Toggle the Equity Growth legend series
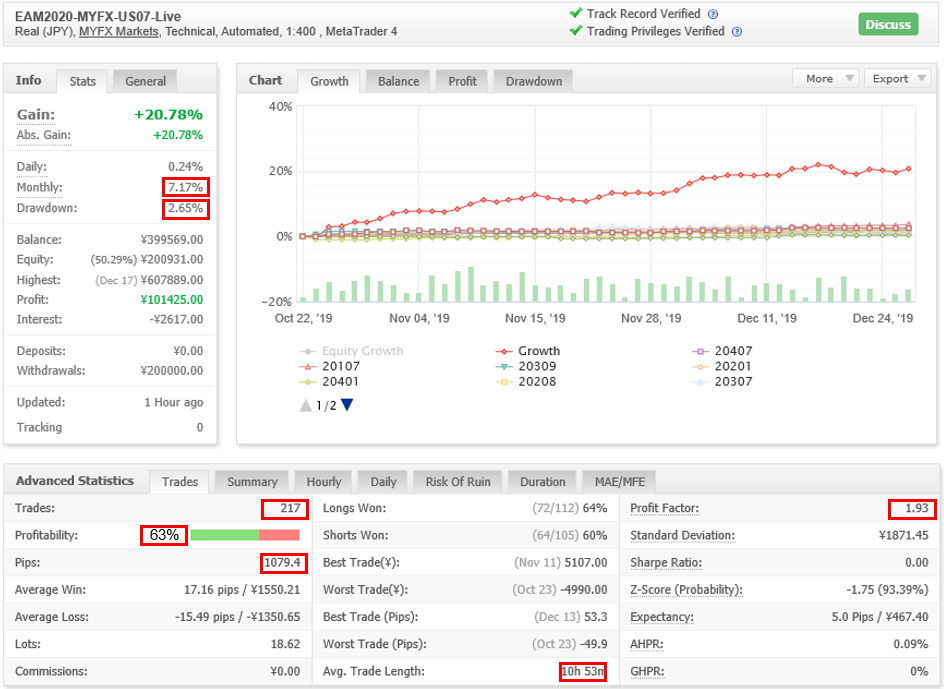Viewport: 944px width, 689px height. coord(352,351)
